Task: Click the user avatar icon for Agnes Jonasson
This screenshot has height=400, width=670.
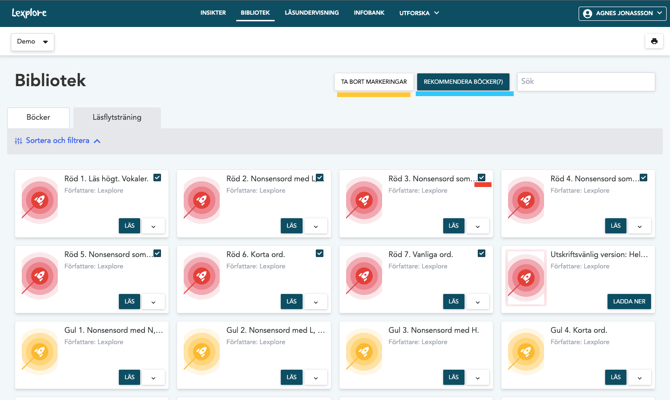Action: tap(588, 14)
